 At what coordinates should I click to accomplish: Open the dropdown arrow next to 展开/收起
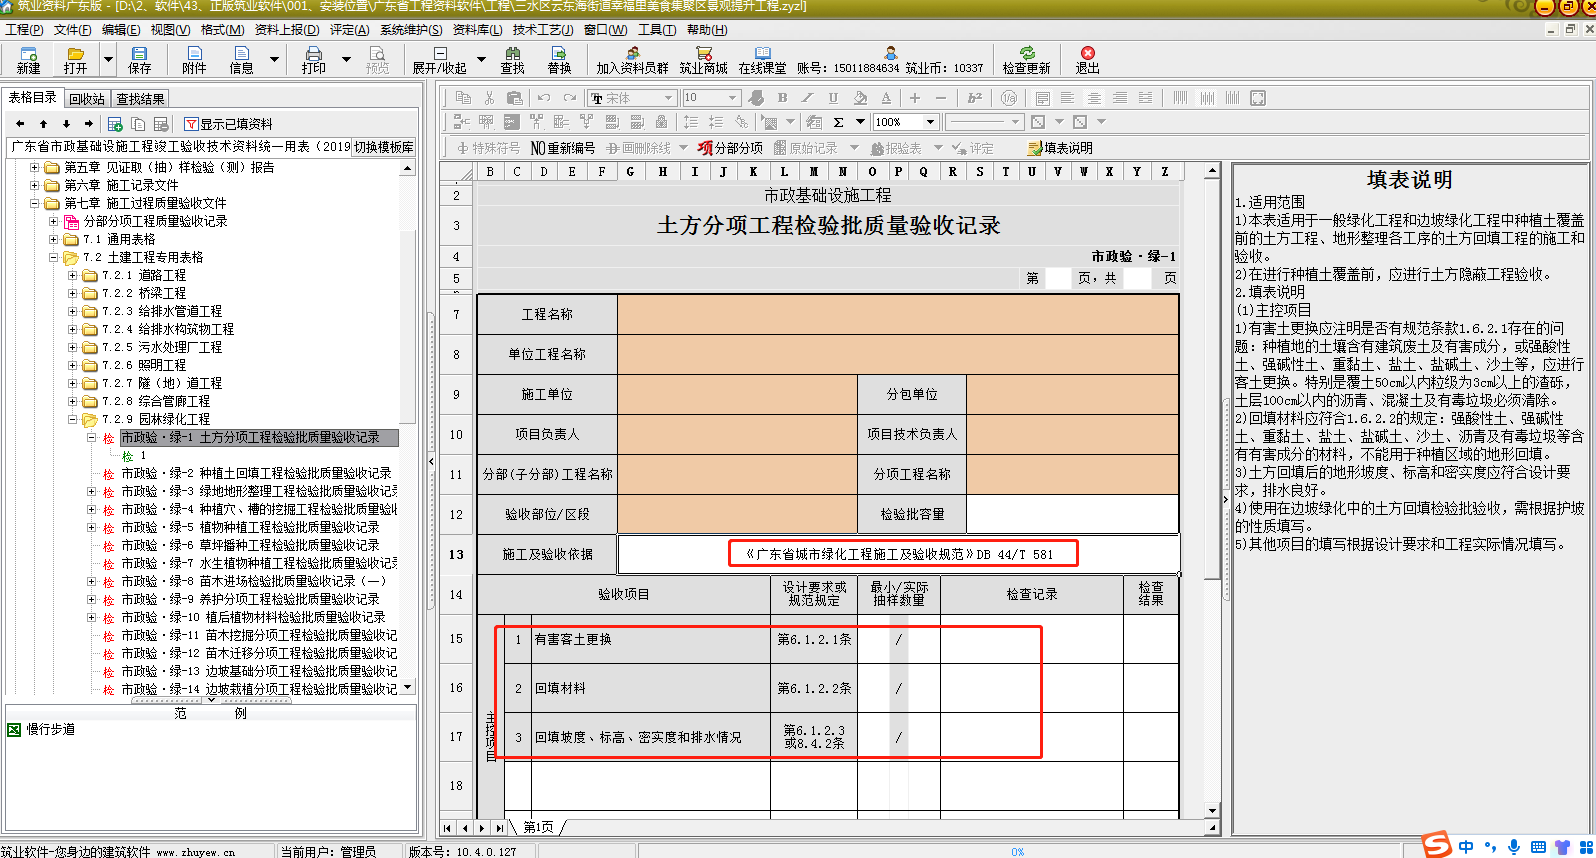click(x=481, y=60)
